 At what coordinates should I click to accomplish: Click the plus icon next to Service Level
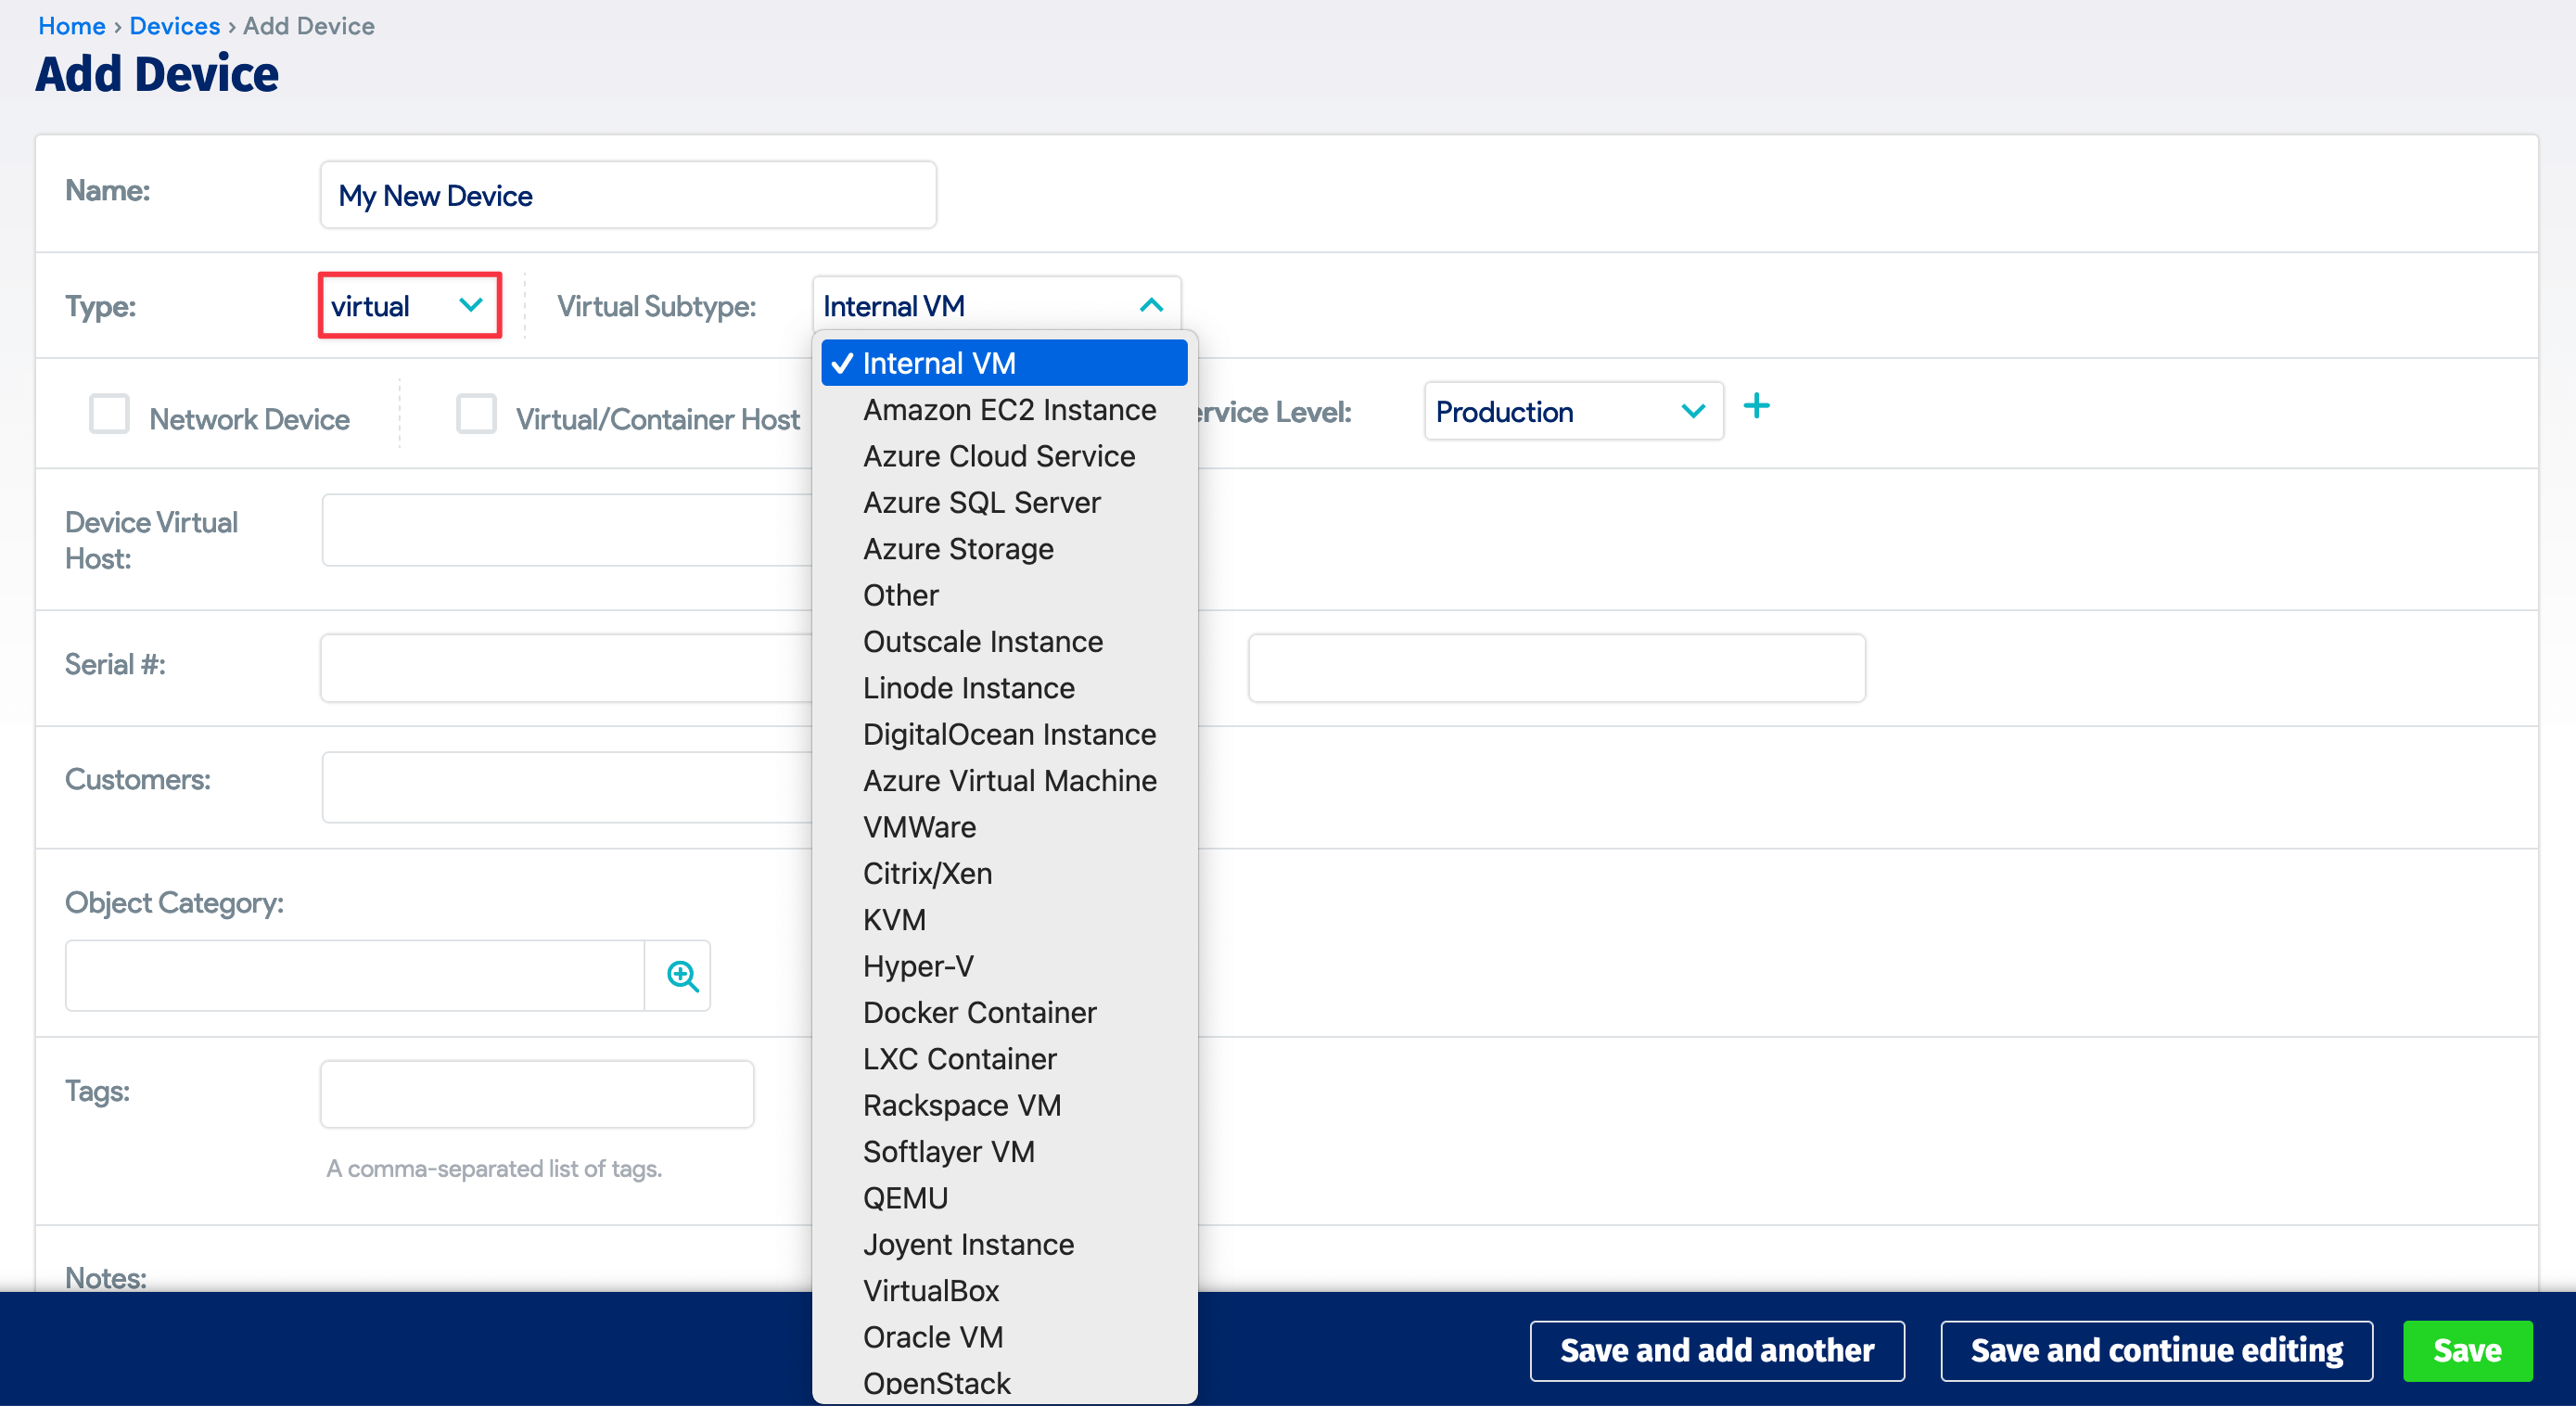pos(1756,407)
